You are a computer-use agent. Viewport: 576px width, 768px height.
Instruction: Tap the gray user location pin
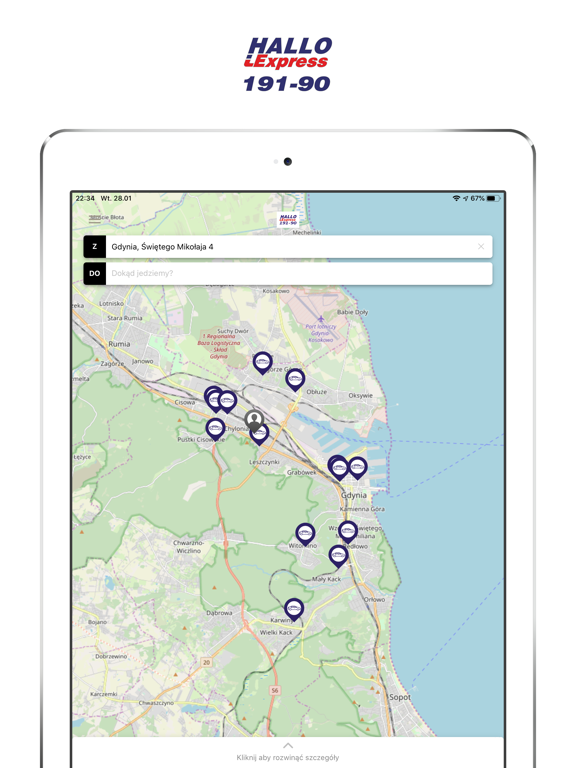pos(254,422)
